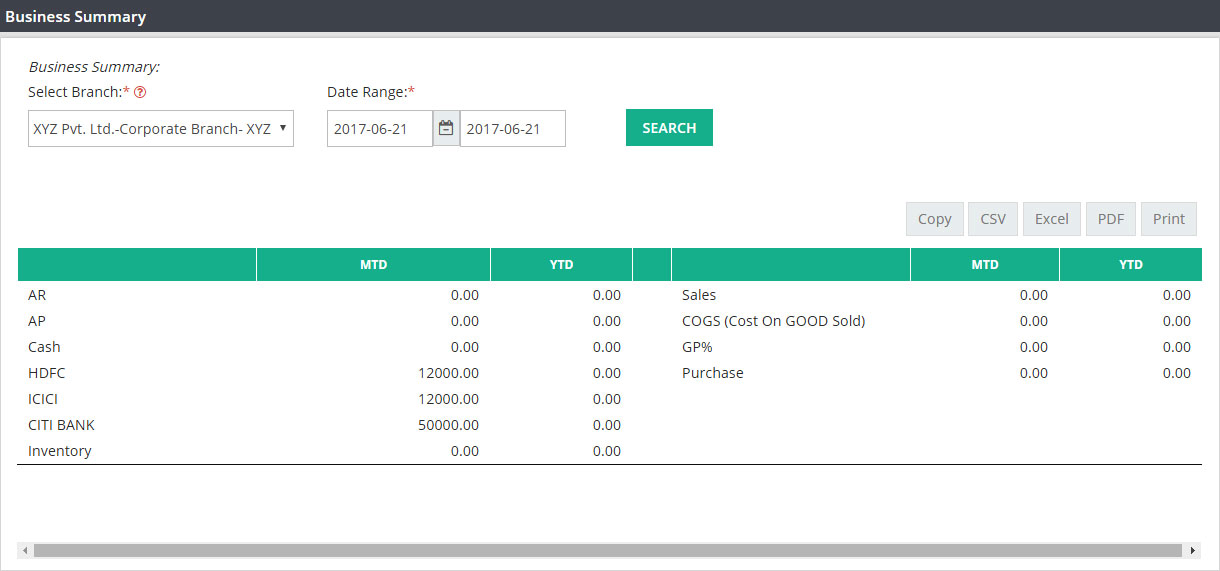Click the scrollbar right arrow
This screenshot has height=571, width=1220.
pos(1192,550)
